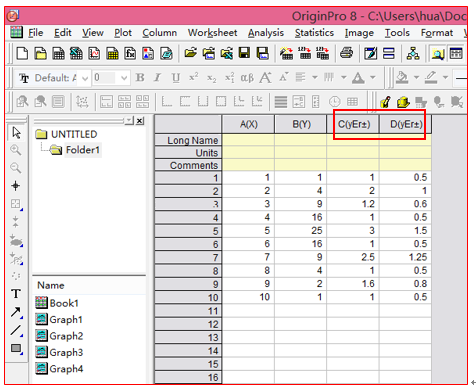Click the Decrease Font Size icon
Viewport: 476px width, 390px height.
(x=284, y=77)
